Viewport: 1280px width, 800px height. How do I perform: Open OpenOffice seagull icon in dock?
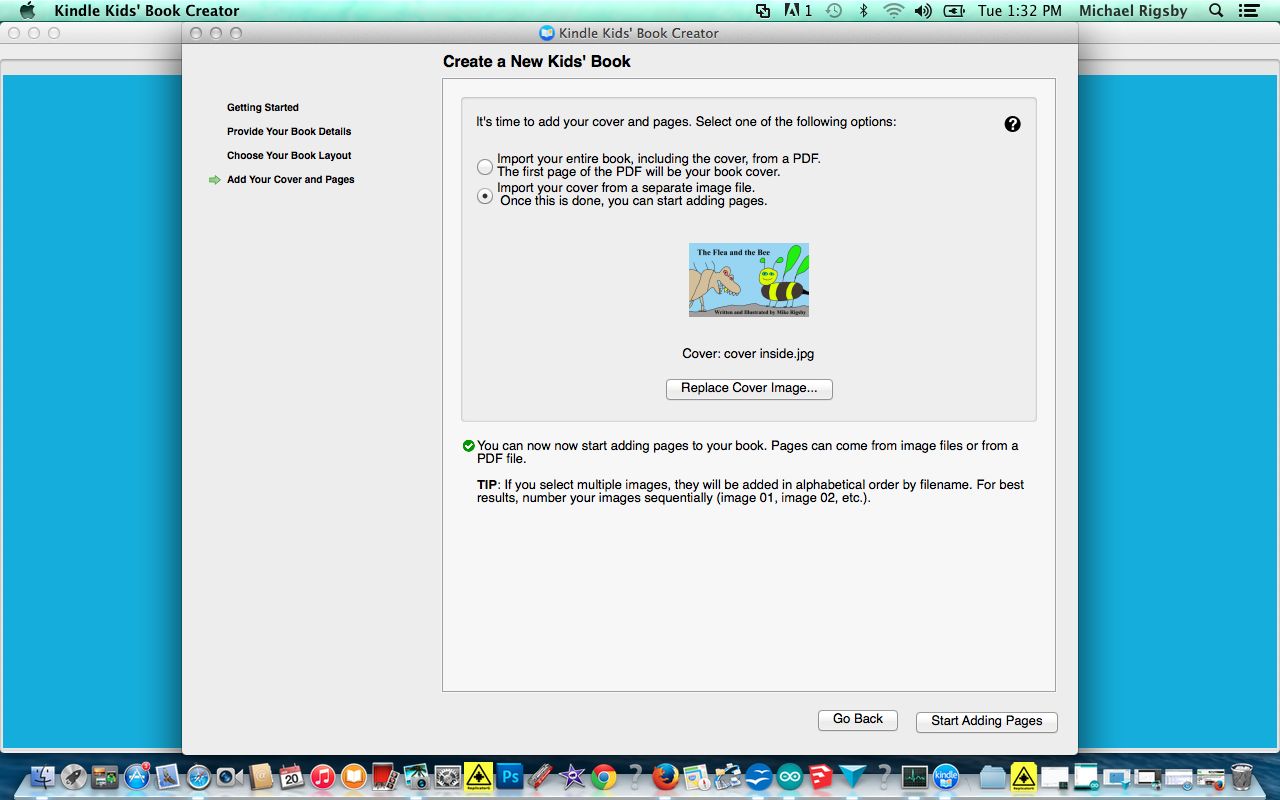tap(758, 776)
